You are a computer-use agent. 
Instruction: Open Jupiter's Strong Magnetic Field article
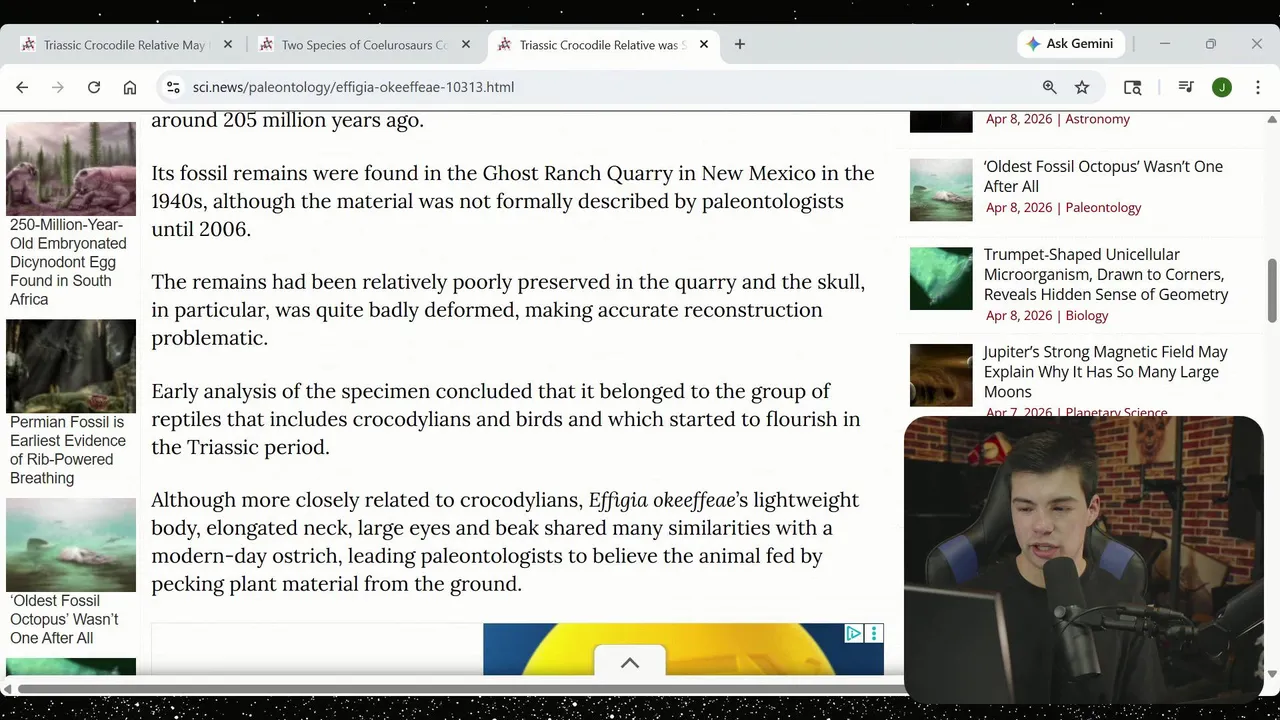pyautogui.click(x=1105, y=371)
